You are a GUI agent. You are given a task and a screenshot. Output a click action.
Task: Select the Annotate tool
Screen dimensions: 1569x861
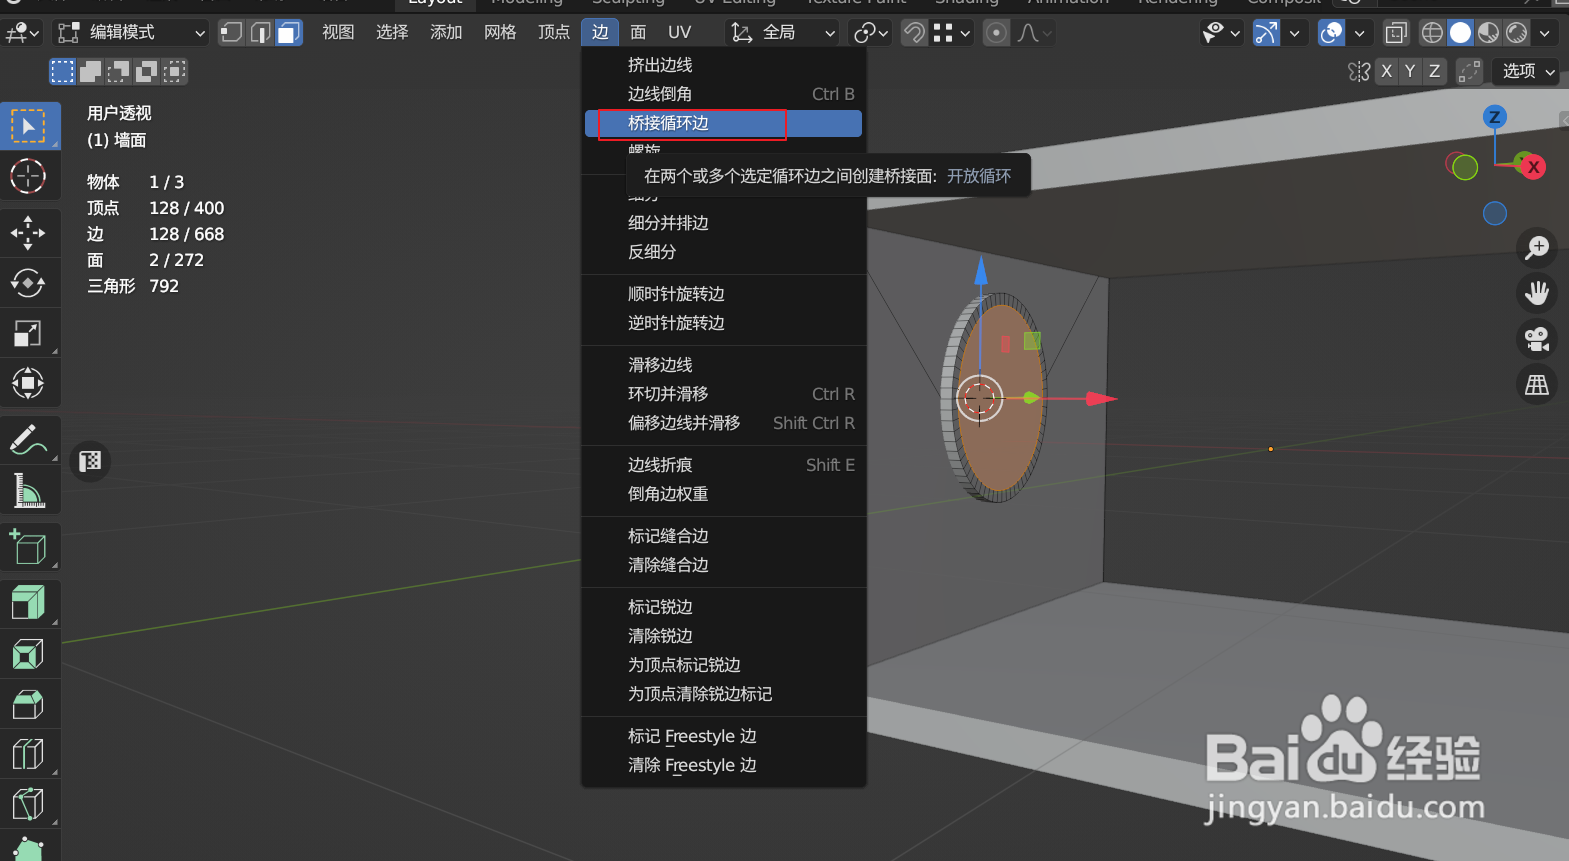point(28,440)
